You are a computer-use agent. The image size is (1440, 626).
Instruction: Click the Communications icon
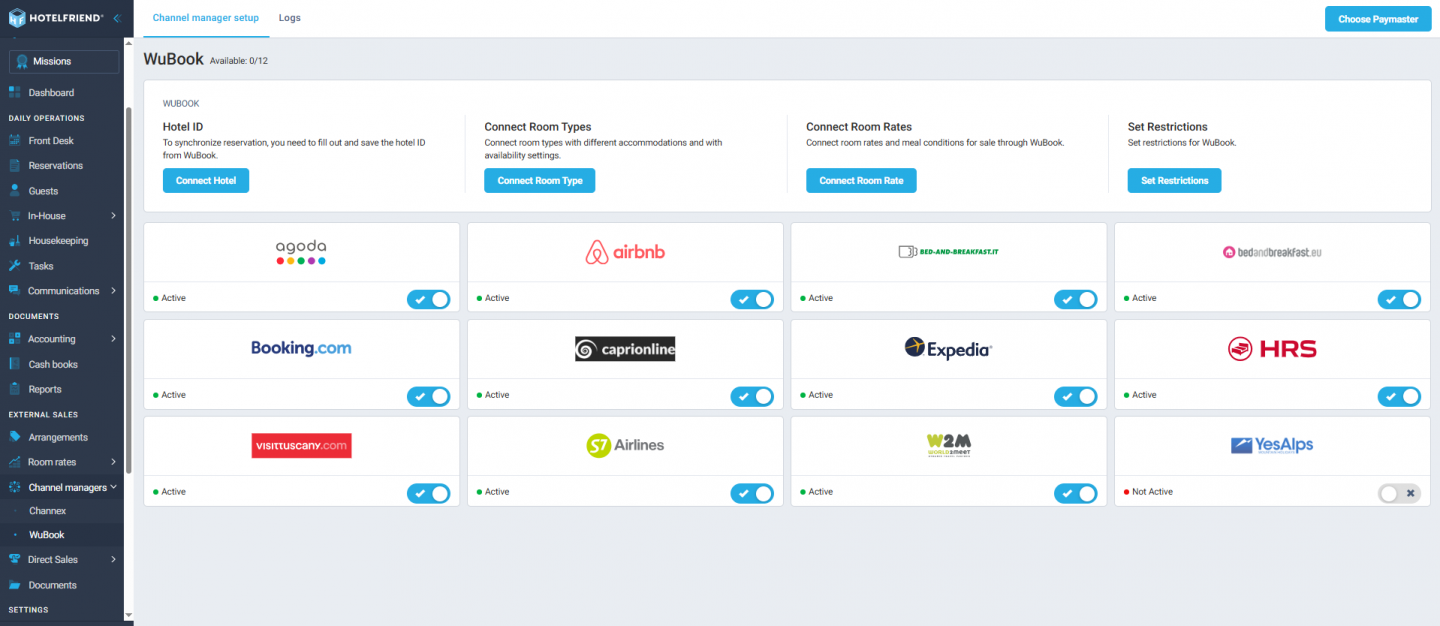click(x=15, y=290)
